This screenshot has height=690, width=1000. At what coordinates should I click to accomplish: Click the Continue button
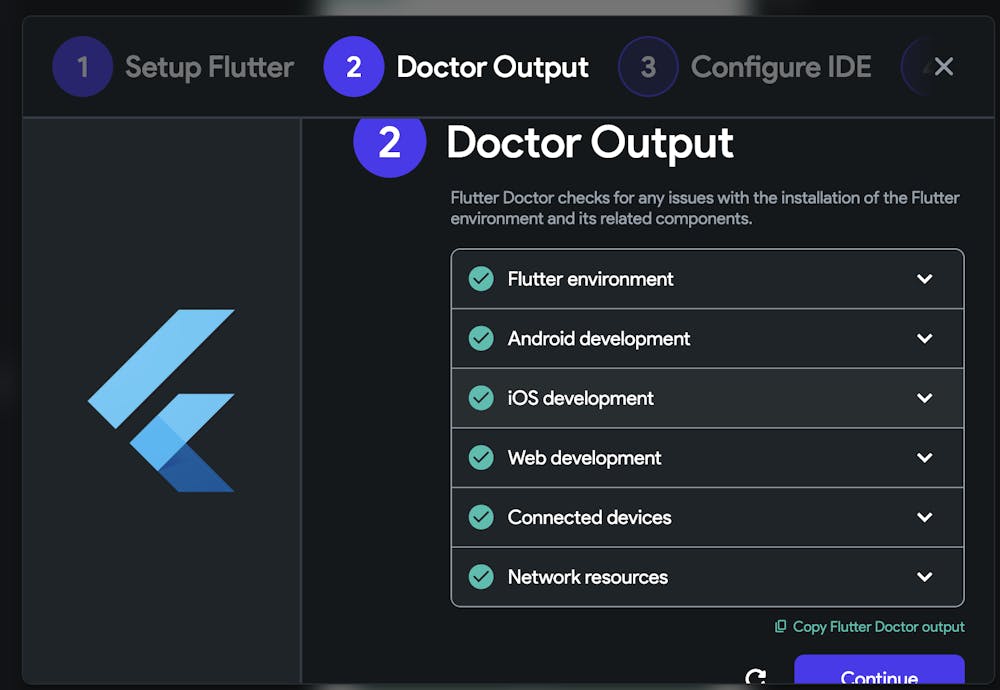point(879,671)
